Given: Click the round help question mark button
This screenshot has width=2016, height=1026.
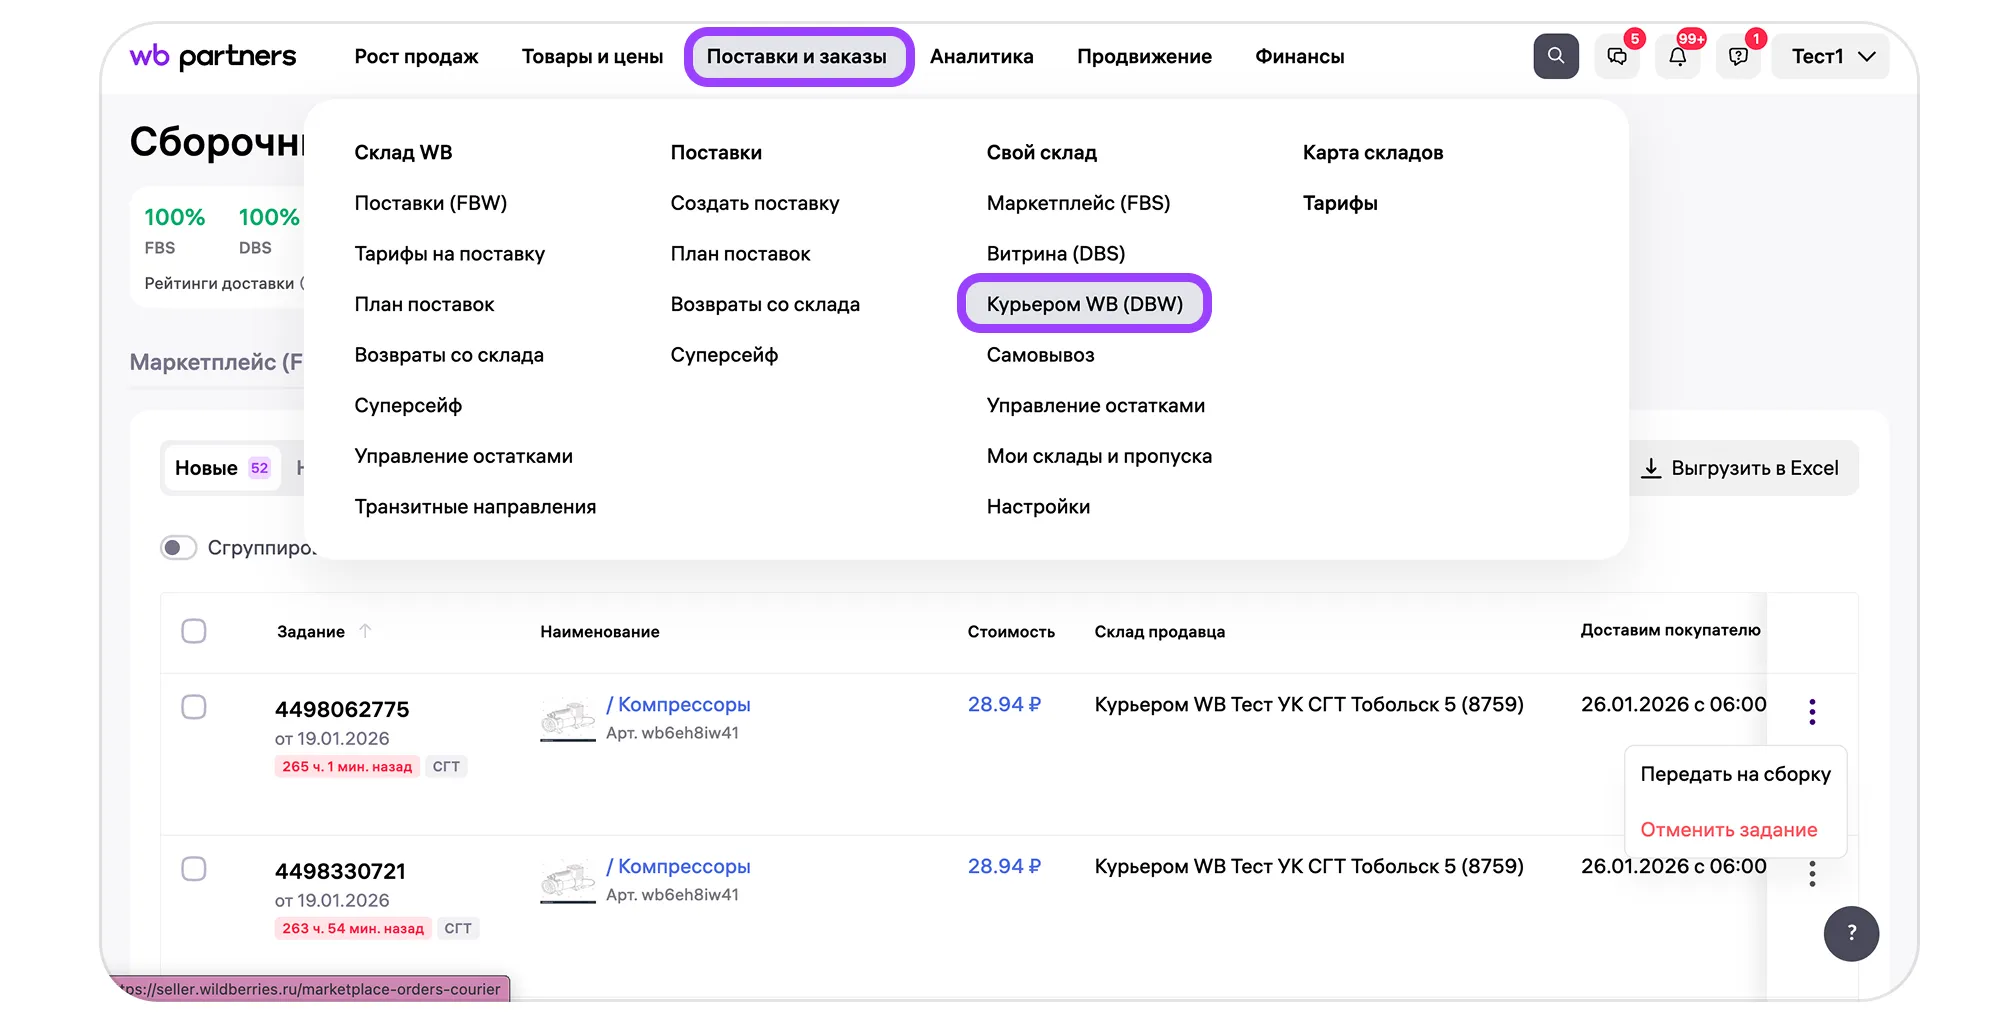Looking at the screenshot, I should [1851, 933].
